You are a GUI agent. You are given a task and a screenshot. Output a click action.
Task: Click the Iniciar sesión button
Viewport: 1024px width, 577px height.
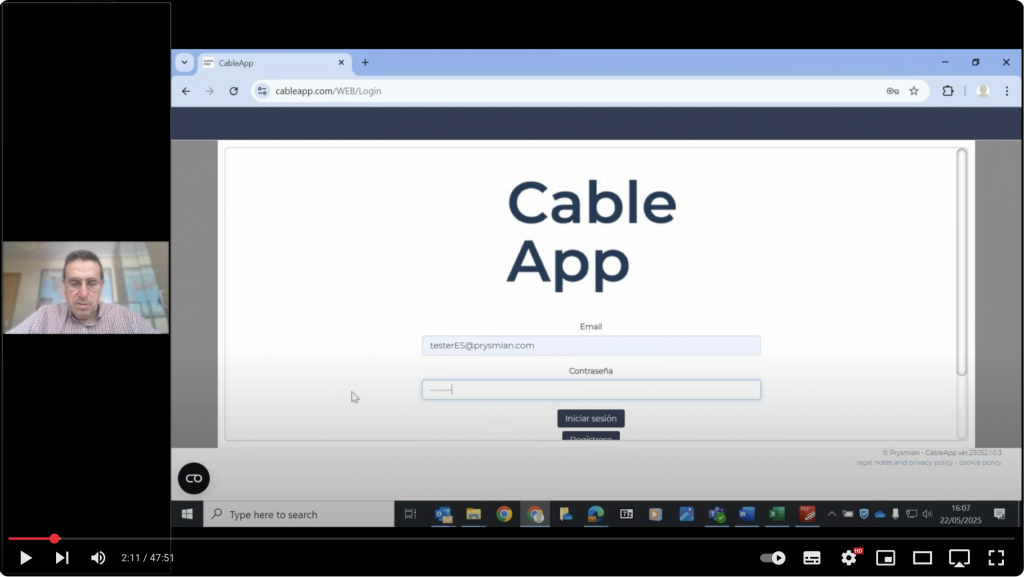591,418
